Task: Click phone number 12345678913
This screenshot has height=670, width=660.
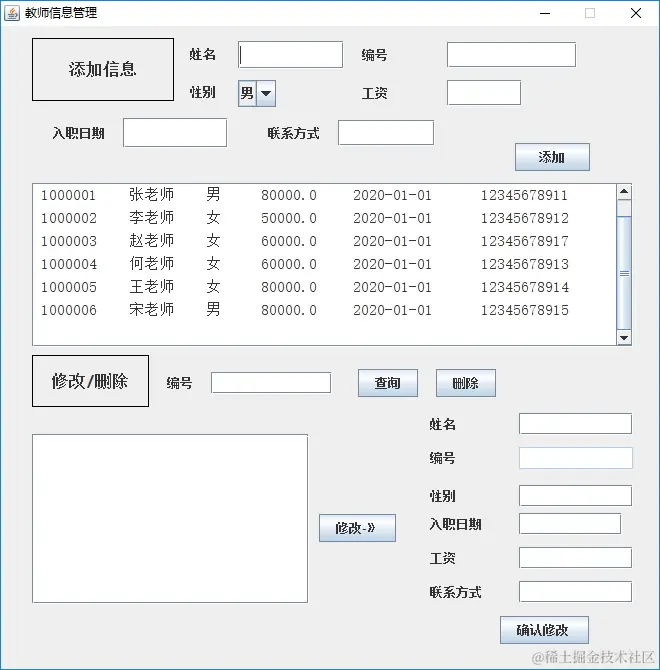Action: [x=525, y=264]
